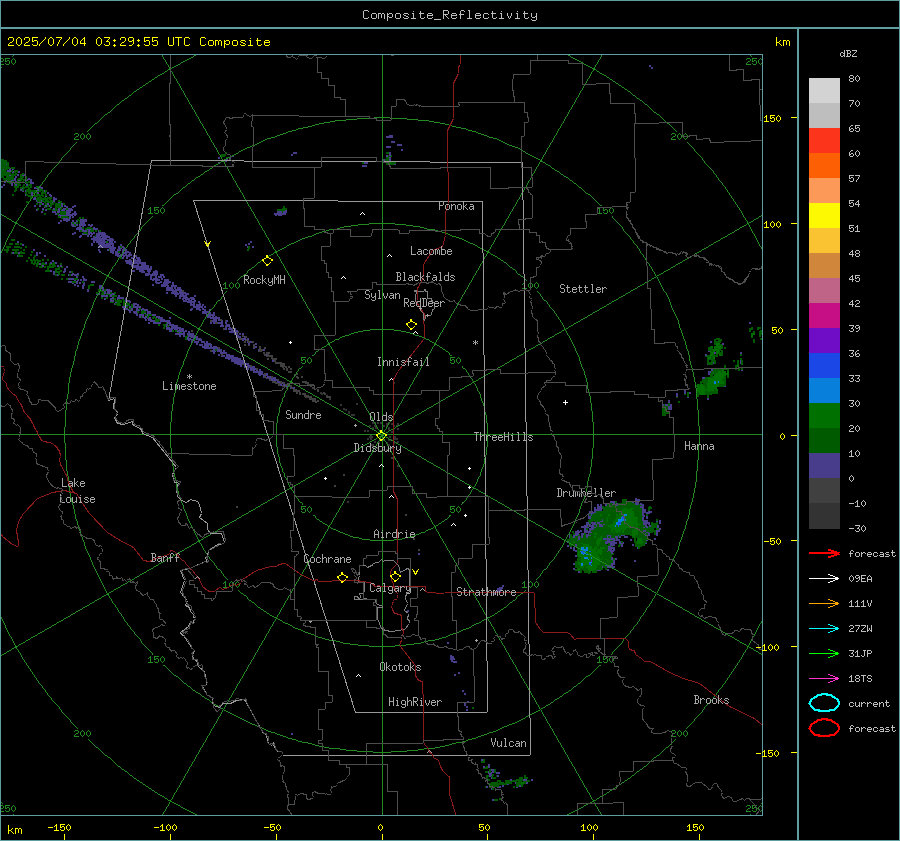The width and height of the screenshot is (900, 841).
Task: Click the Sylvan label
Action: pos(382,295)
